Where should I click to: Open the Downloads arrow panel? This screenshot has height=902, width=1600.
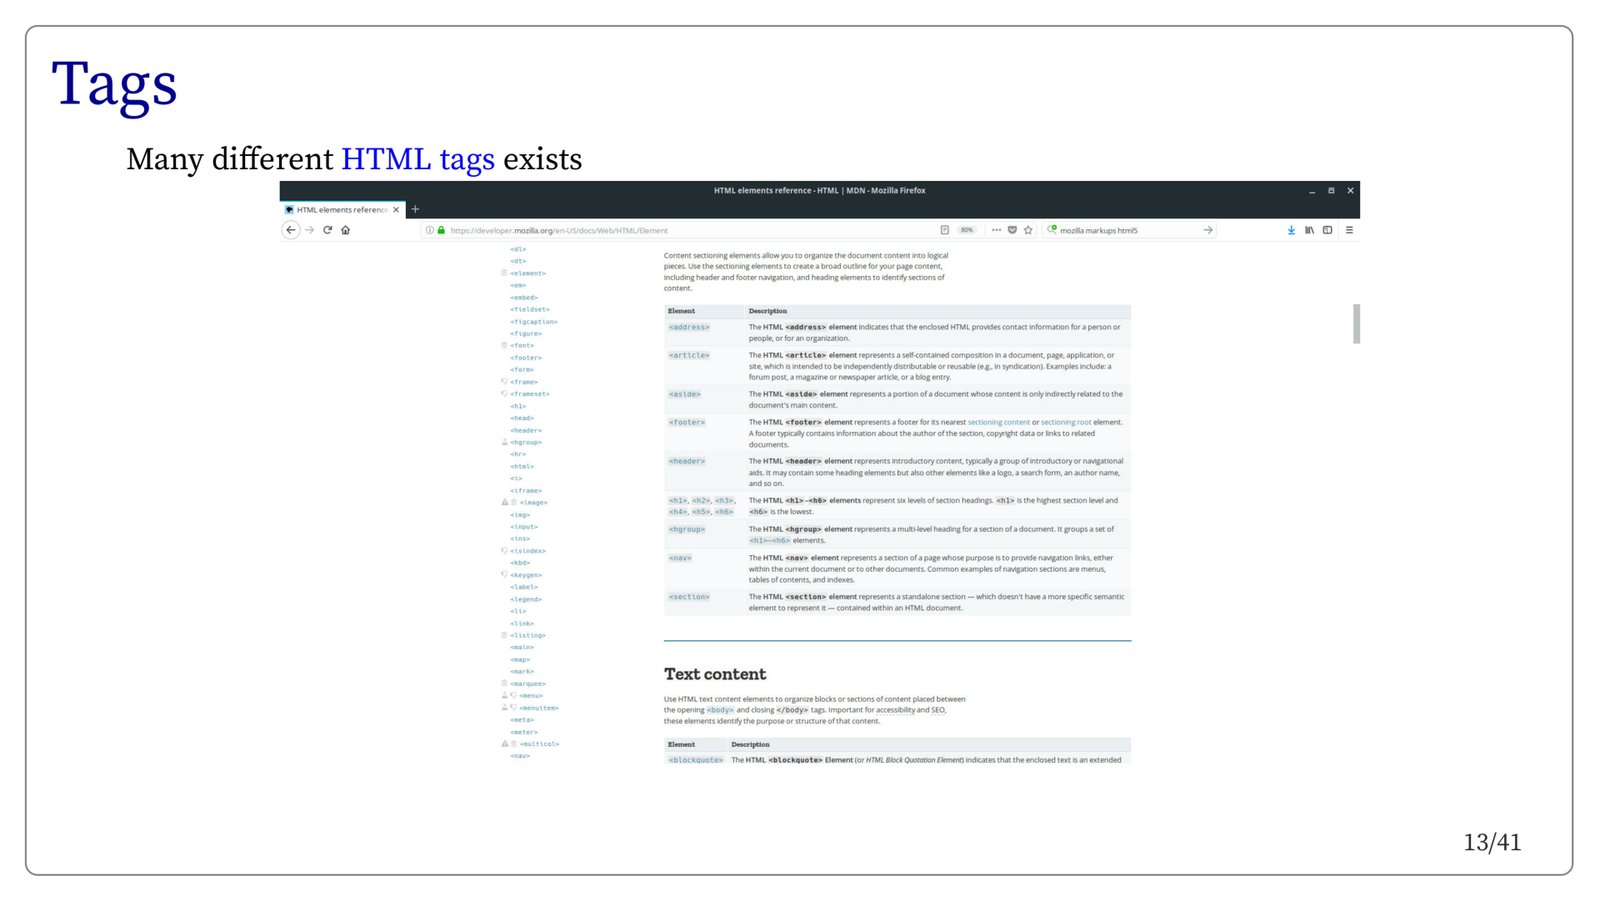(1291, 230)
